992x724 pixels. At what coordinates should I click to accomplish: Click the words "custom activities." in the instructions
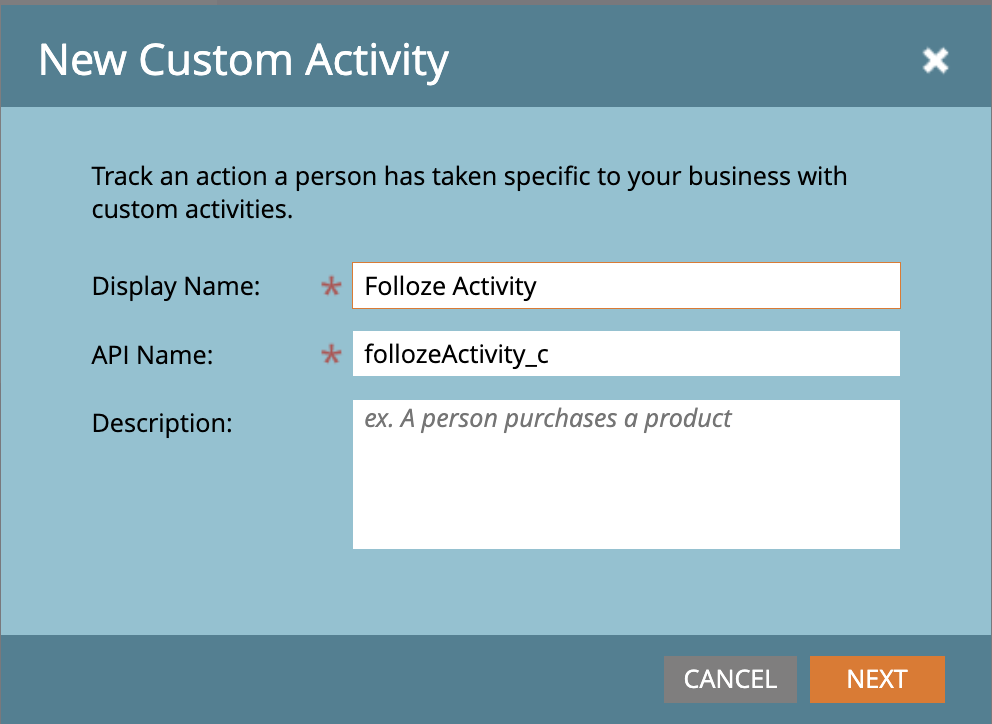pyautogui.click(x=192, y=211)
